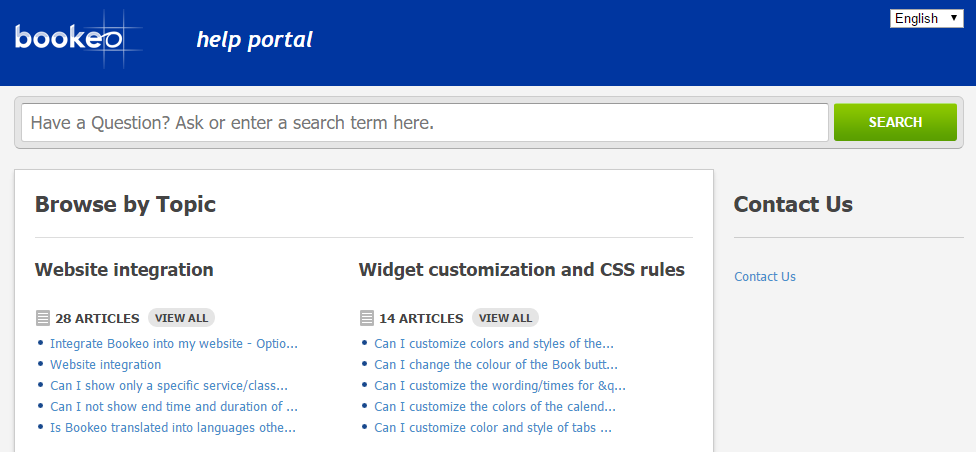The image size is (976, 452).
Task: Open 'customize the colors of the calendar' article
Action: pyautogui.click(x=495, y=407)
